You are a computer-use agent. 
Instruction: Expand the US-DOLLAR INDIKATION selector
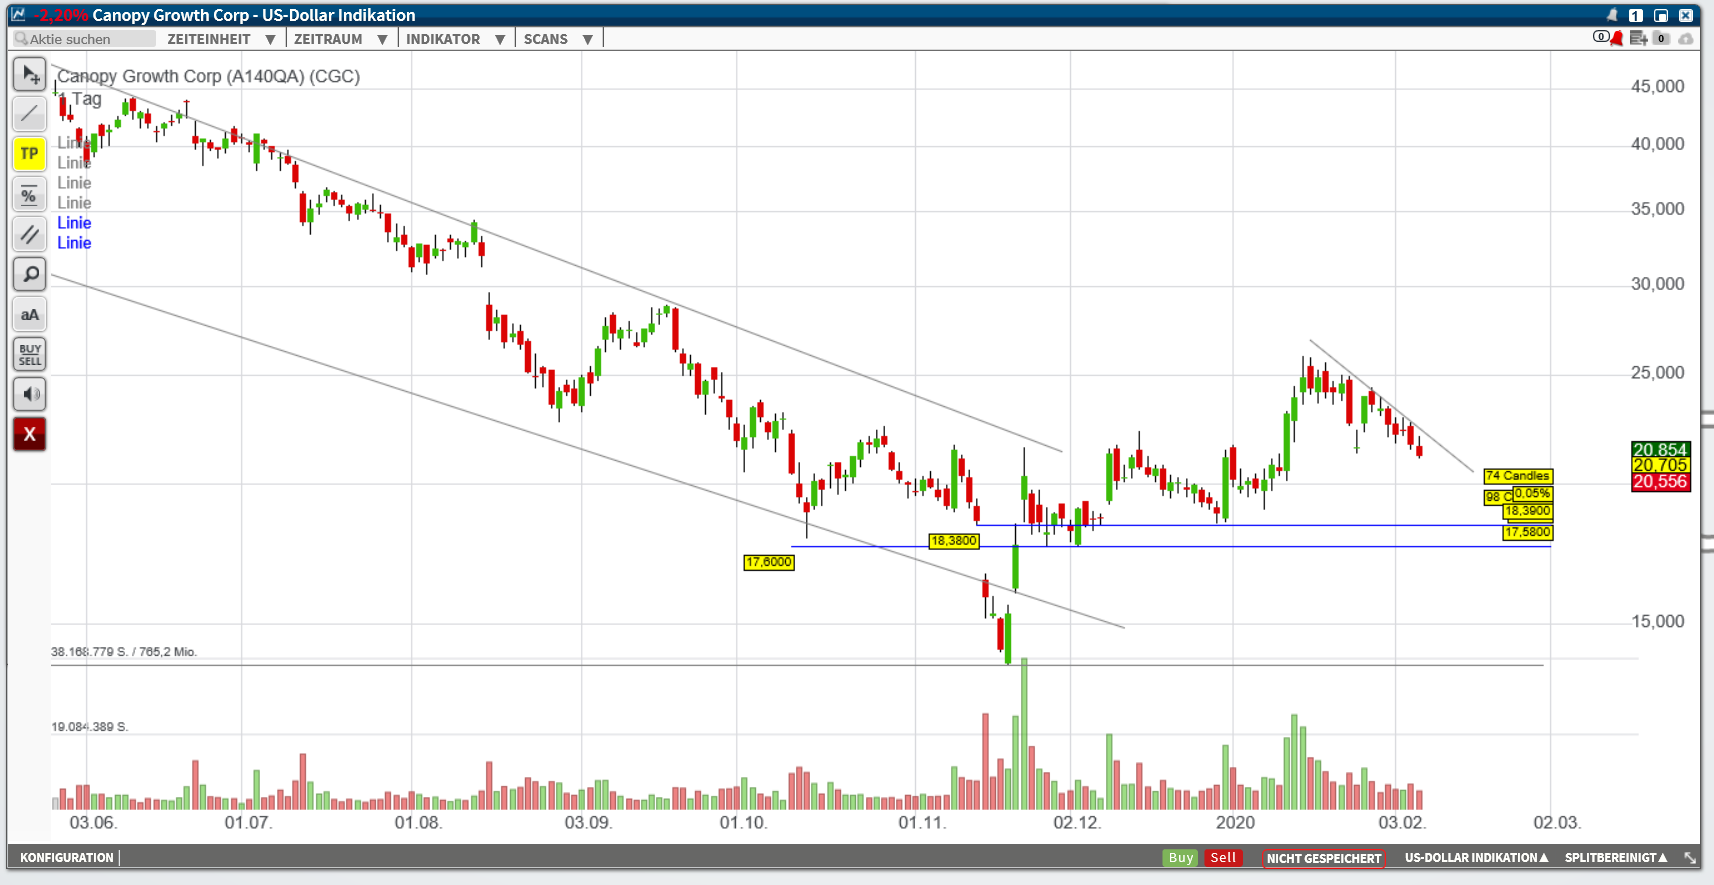1476,858
